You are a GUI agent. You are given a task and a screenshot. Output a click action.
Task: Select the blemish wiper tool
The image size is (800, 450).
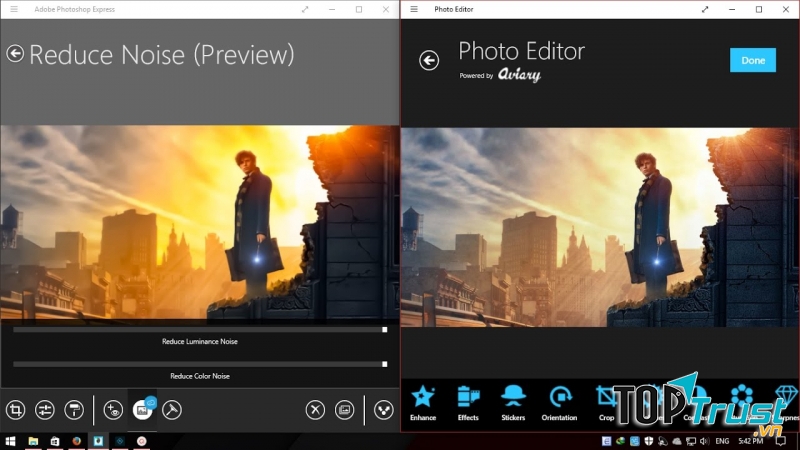pyautogui.click(x=172, y=410)
